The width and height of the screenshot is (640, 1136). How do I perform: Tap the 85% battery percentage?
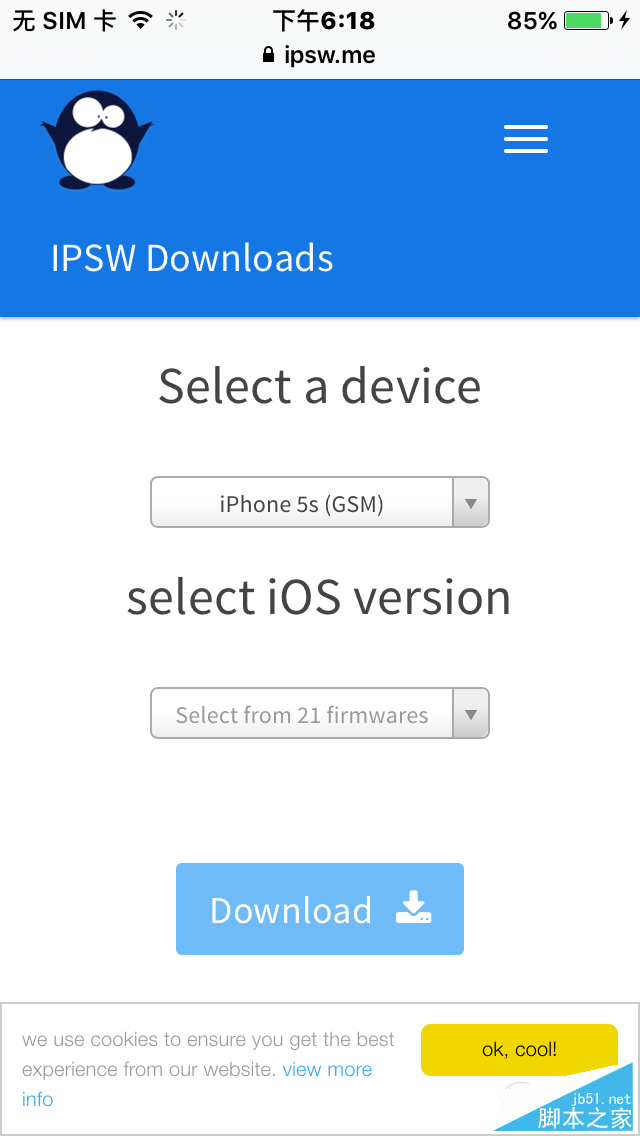532,20
